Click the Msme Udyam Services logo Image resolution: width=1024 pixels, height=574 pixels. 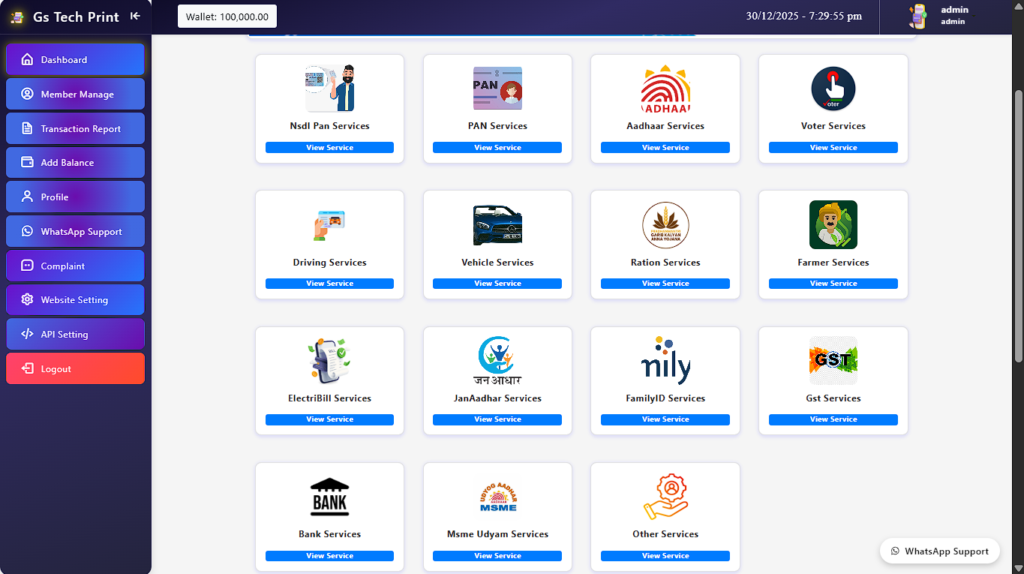497,497
